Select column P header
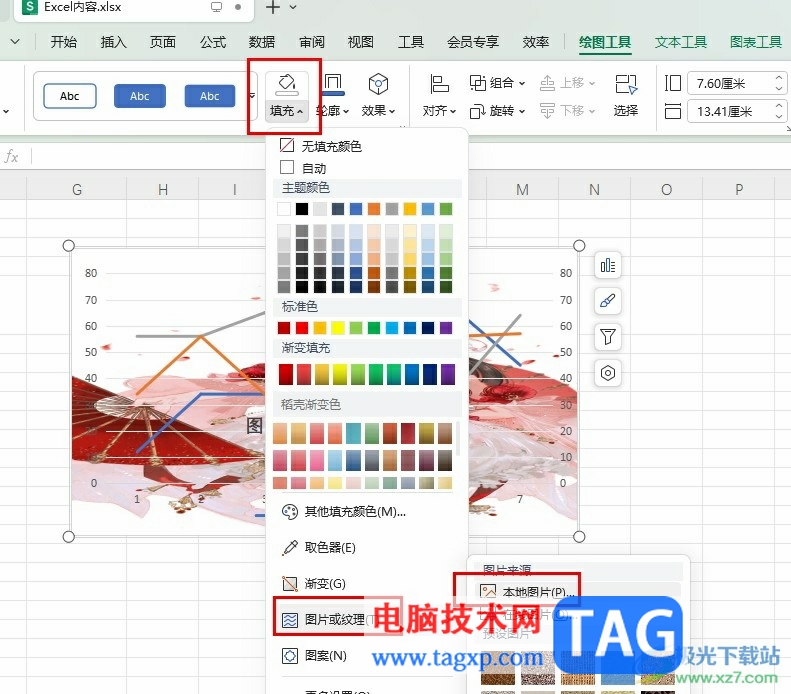This screenshot has height=694, width=791. point(739,190)
